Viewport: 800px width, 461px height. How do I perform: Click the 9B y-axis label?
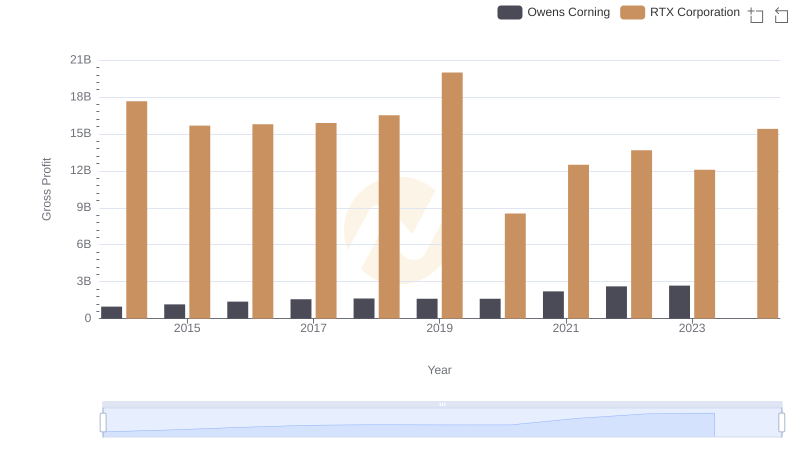tap(84, 208)
